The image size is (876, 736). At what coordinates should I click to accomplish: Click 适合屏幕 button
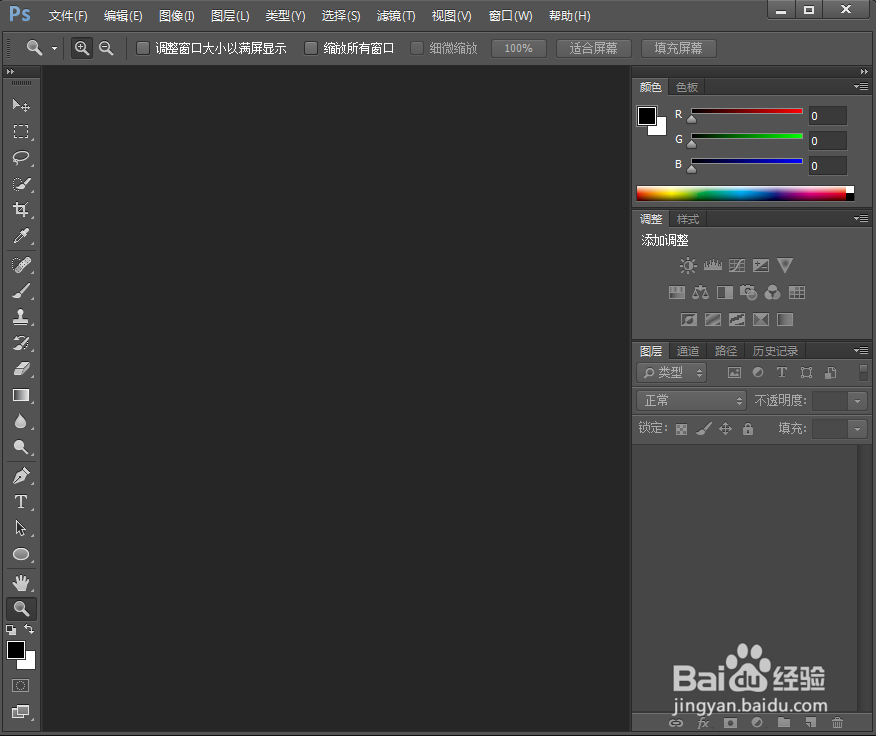point(593,49)
